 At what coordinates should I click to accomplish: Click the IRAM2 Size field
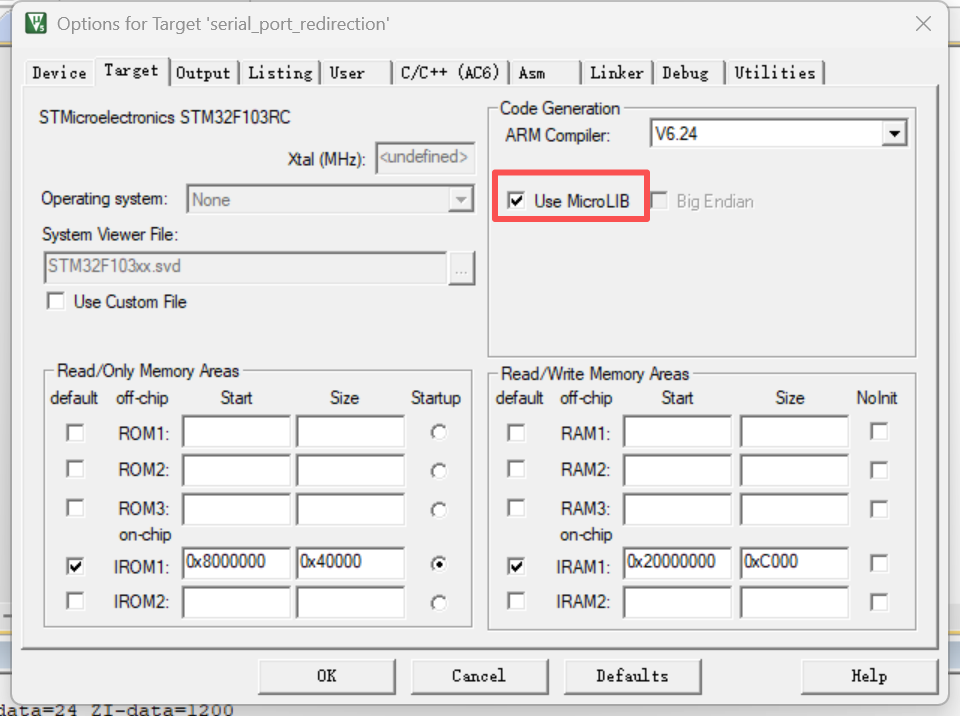tap(794, 602)
